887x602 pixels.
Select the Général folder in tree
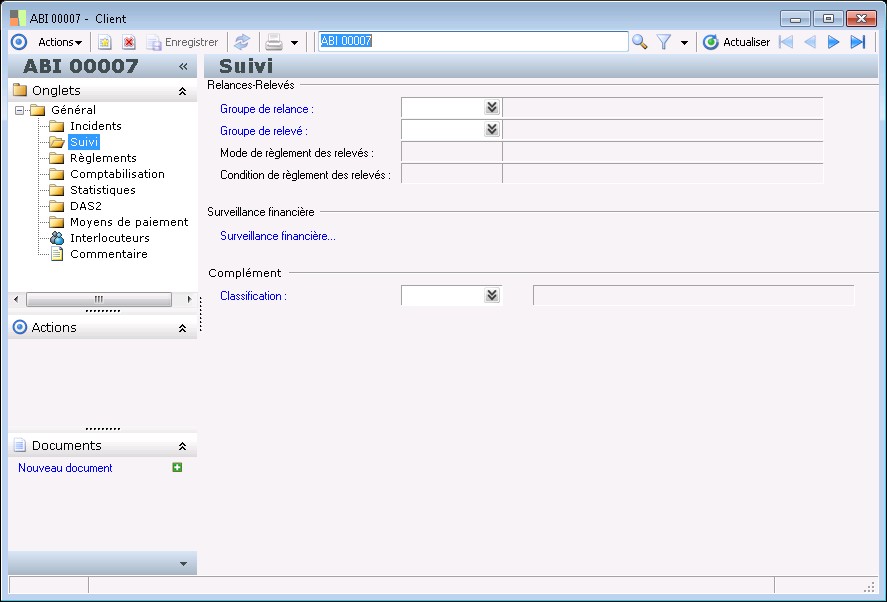point(73,110)
